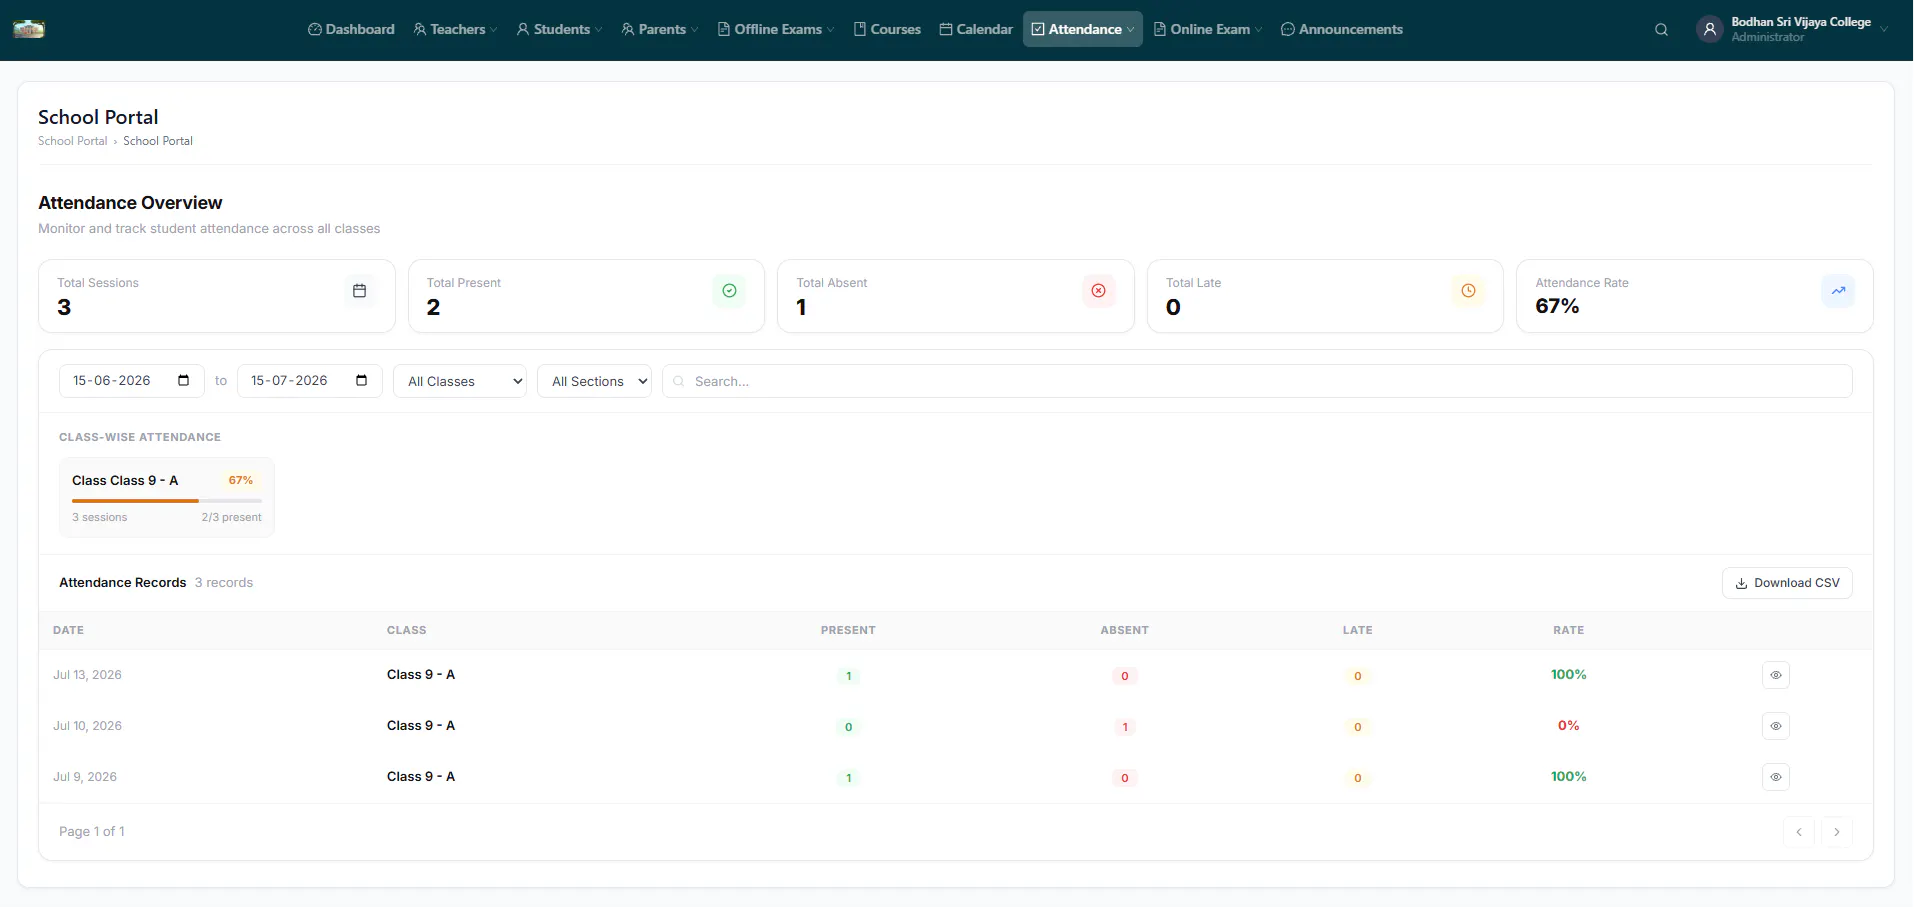Click the trend icon on Attendance Rate card

pos(1838,291)
